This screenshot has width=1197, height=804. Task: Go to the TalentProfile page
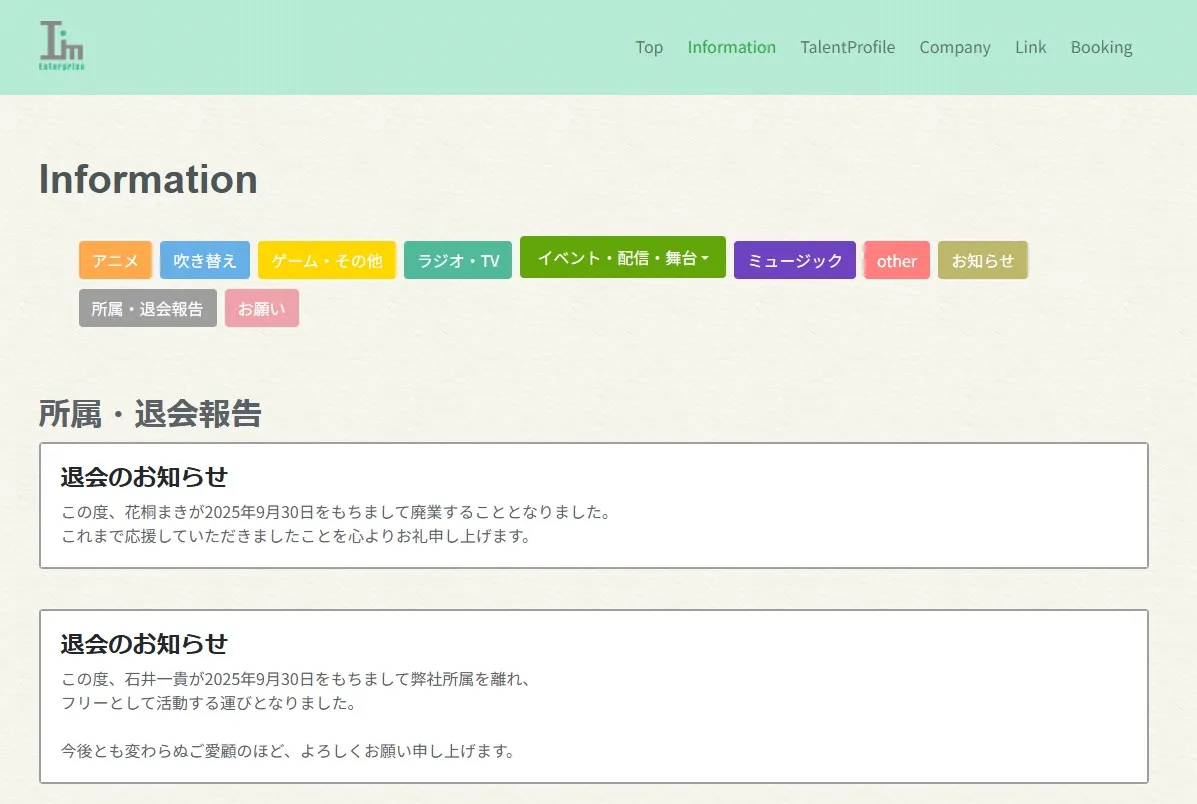(847, 47)
